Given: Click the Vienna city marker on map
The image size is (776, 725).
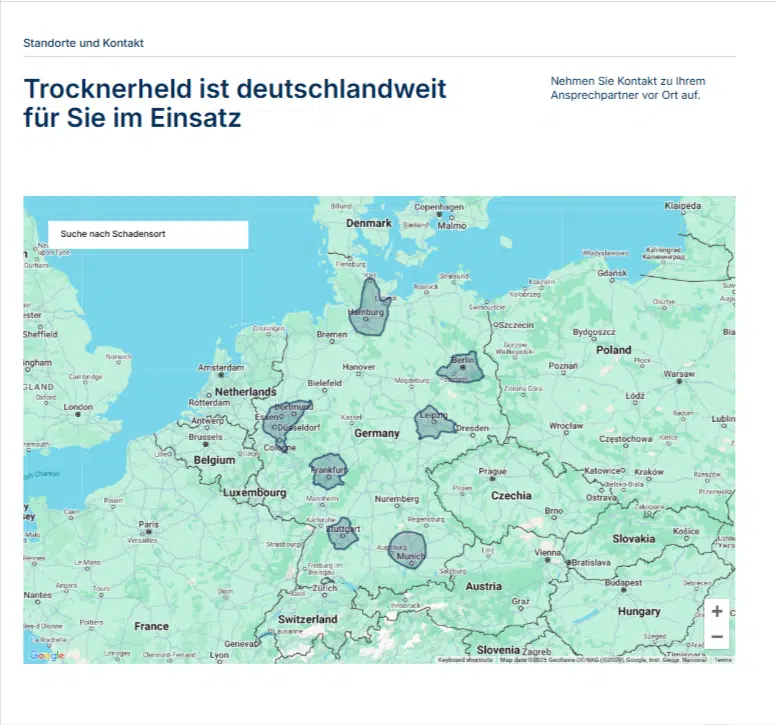Looking at the screenshot, I should tap(549, 560).
